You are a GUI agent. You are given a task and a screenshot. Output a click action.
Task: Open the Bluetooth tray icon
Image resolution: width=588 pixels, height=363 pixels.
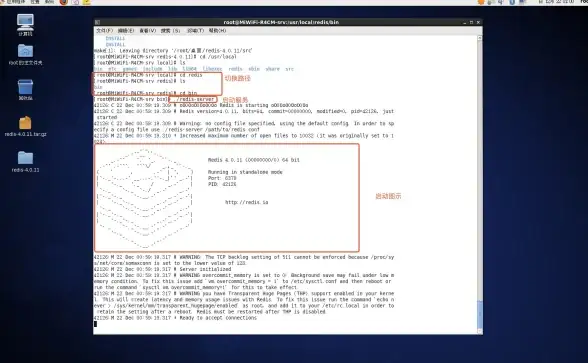(x=512, y=2)
